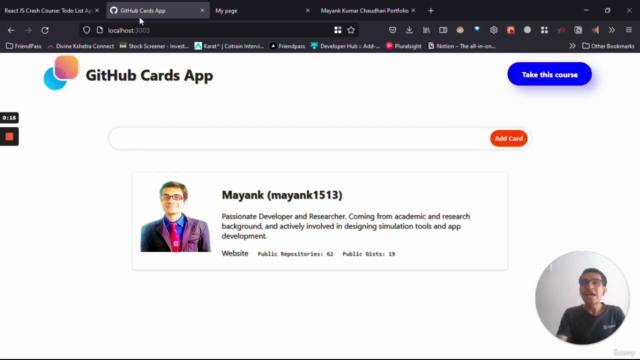Open the Pluralsight bookmark
Screen dimensions: 640x360
404,46
